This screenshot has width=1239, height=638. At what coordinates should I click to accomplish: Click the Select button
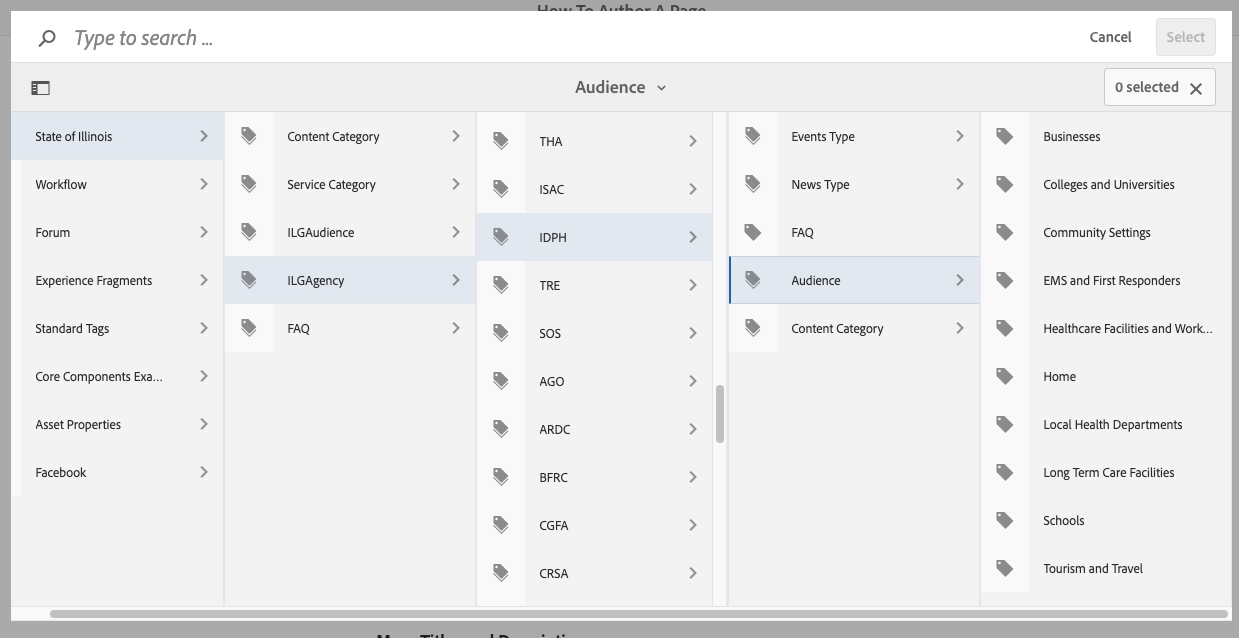(1185, 37)
